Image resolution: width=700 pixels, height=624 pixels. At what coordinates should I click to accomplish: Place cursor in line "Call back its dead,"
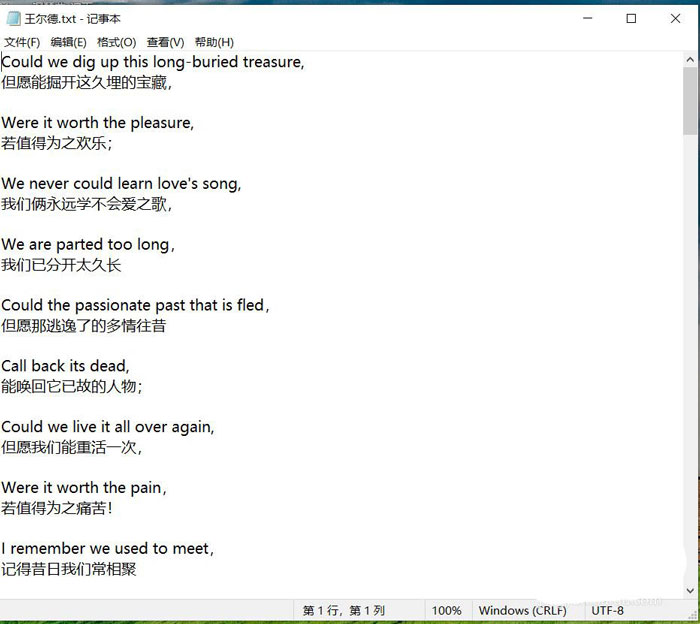65,366
